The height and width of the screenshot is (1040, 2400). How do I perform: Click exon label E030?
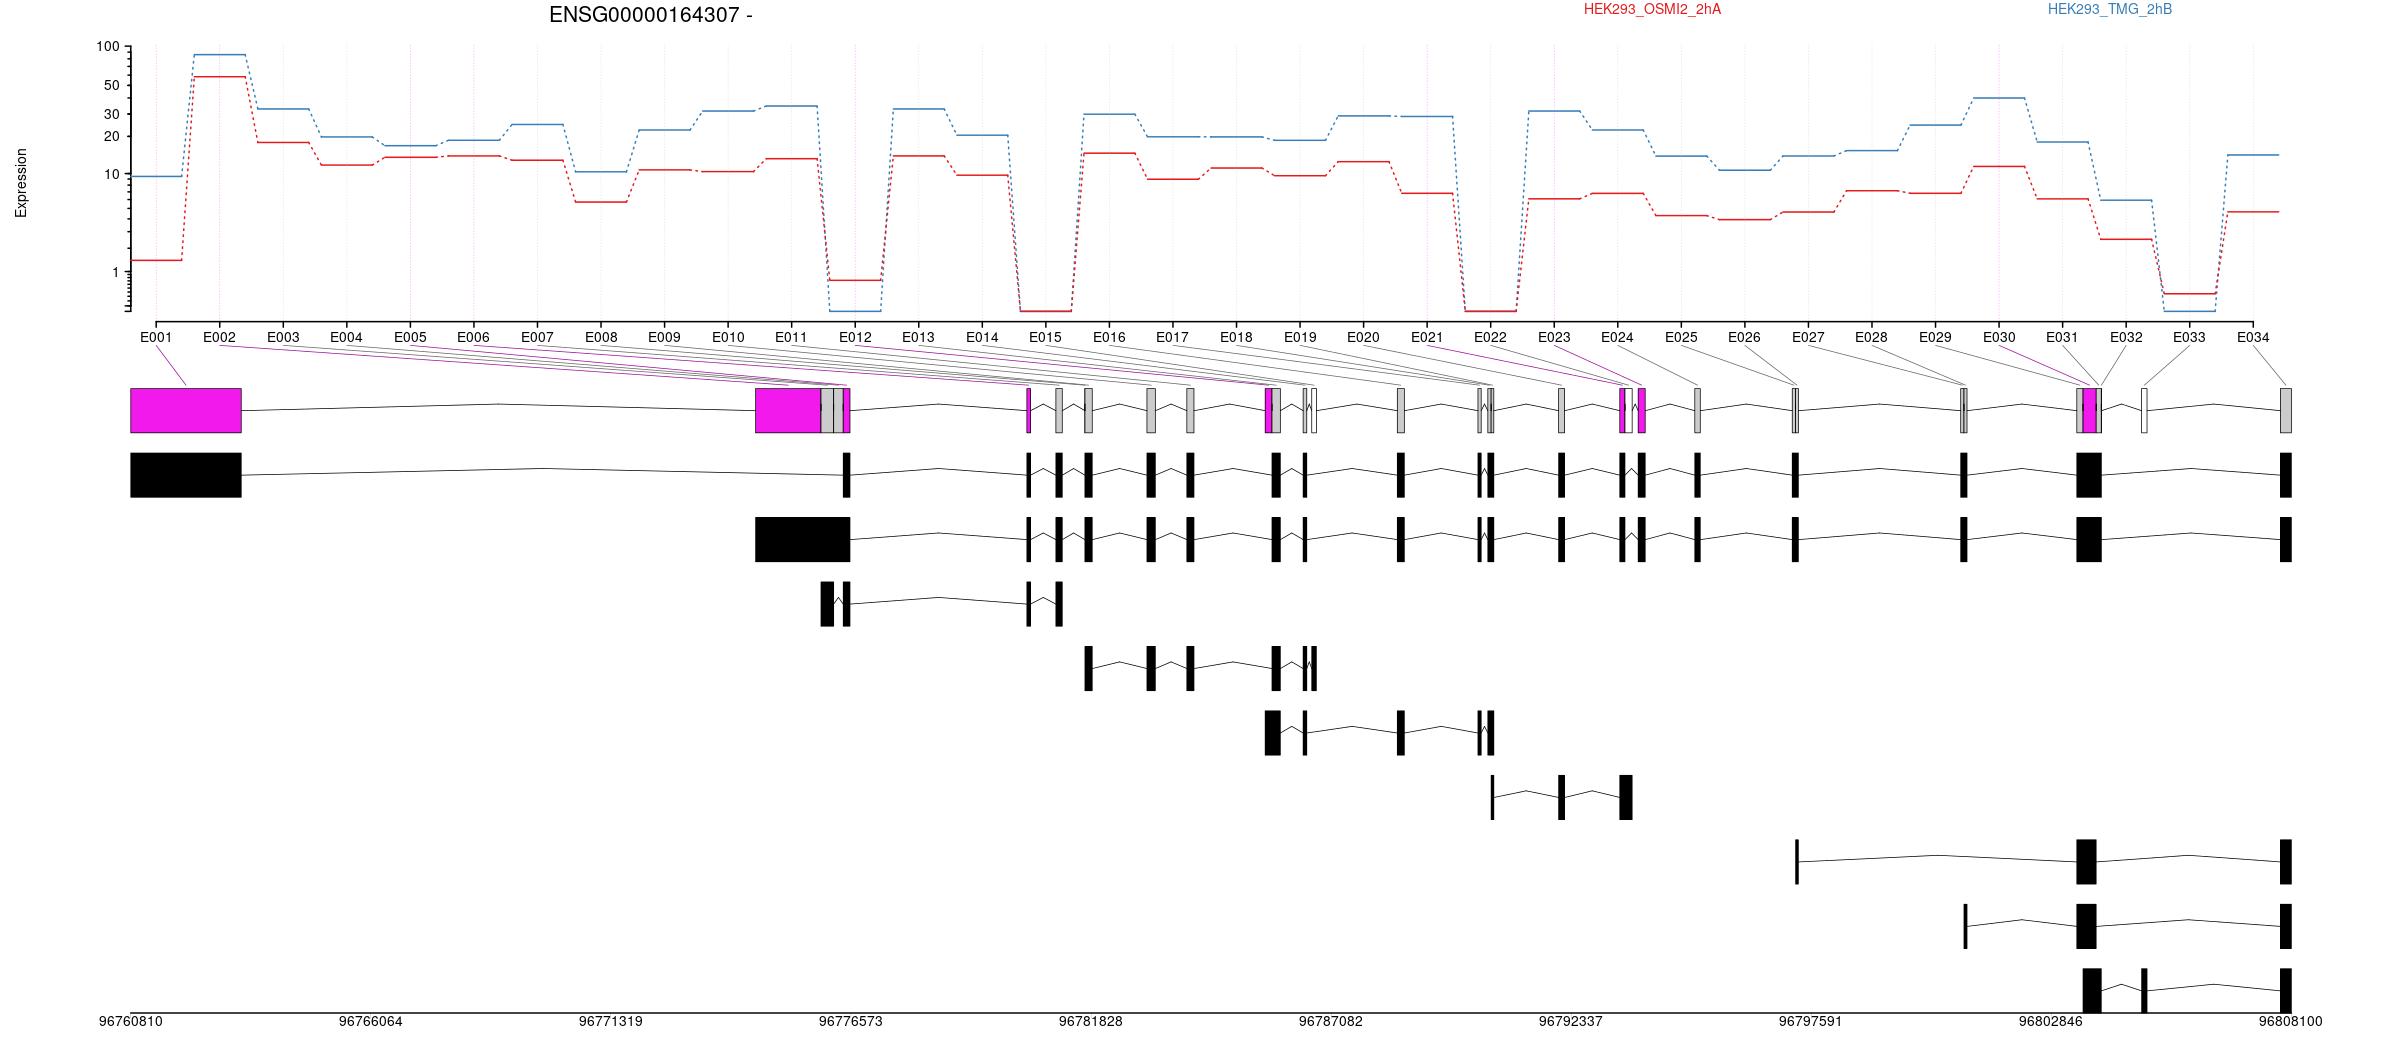click(x=1999, y=337)
